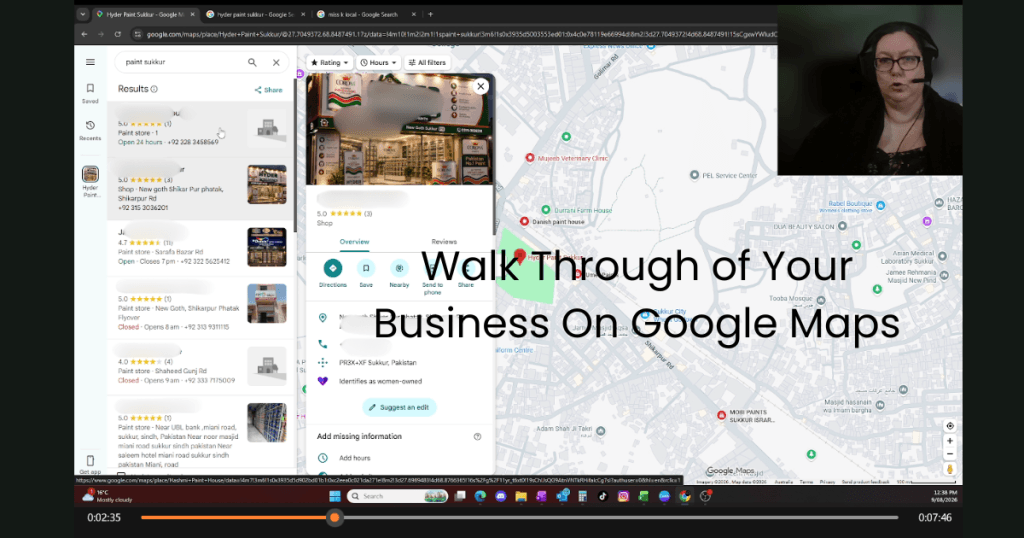Click the show your location map button
Viewport: 1024px width, 538px height.
[x=950, y=426]
